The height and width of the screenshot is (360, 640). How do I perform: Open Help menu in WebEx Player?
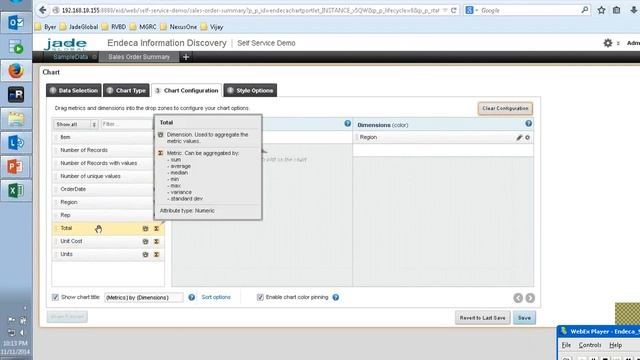616,345
